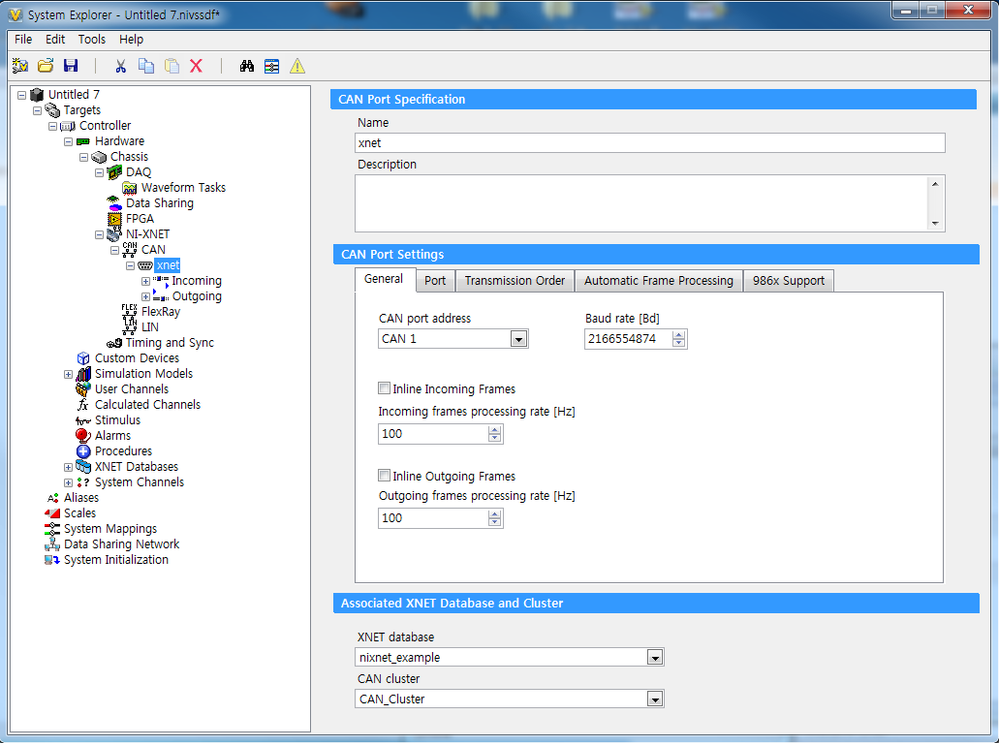Click the binoculars find toolbar icon
This screenshot has height=743, width=999.
tap(247, 66)
